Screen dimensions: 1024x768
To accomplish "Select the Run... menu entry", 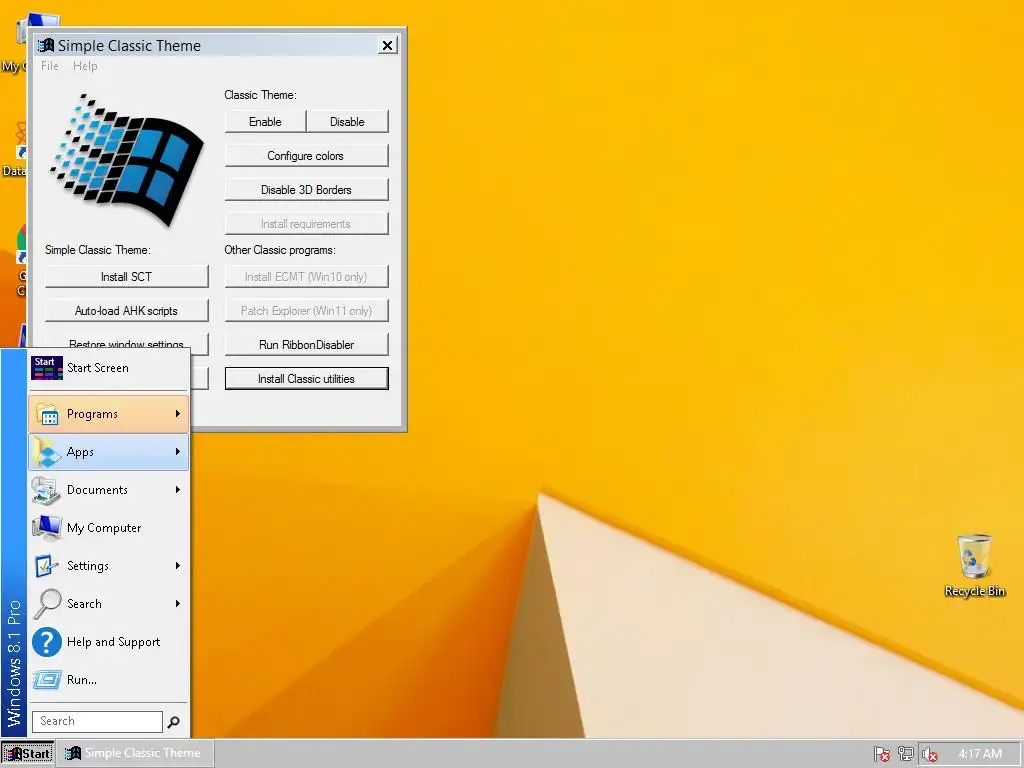I will (108, 680).
